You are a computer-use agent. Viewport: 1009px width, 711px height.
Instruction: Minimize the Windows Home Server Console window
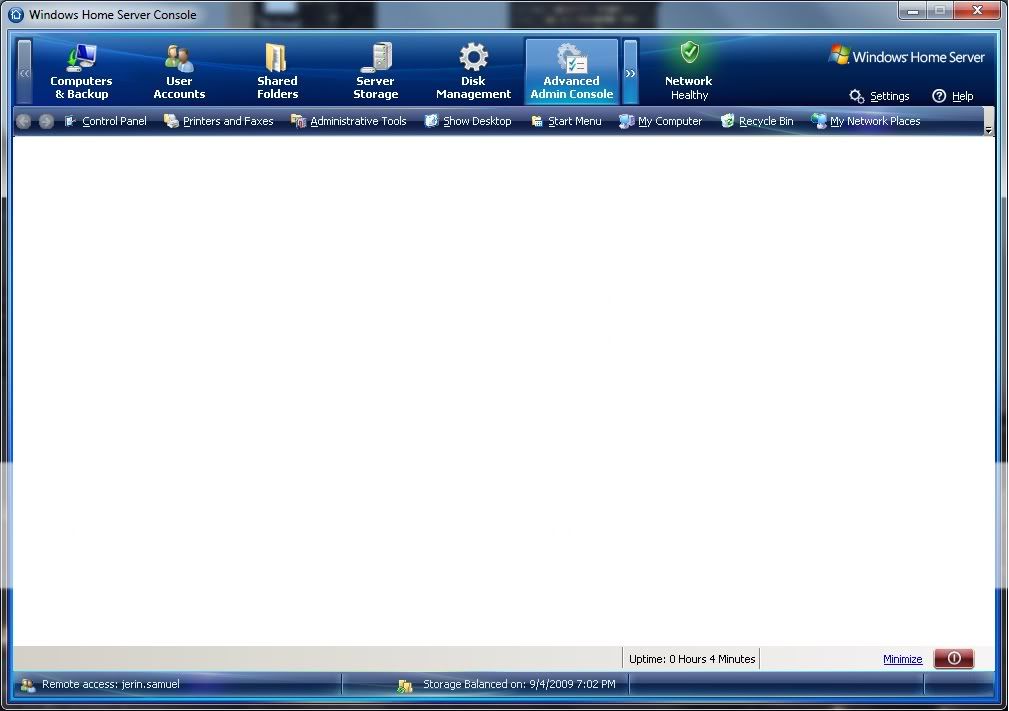(x=912, y=11)
